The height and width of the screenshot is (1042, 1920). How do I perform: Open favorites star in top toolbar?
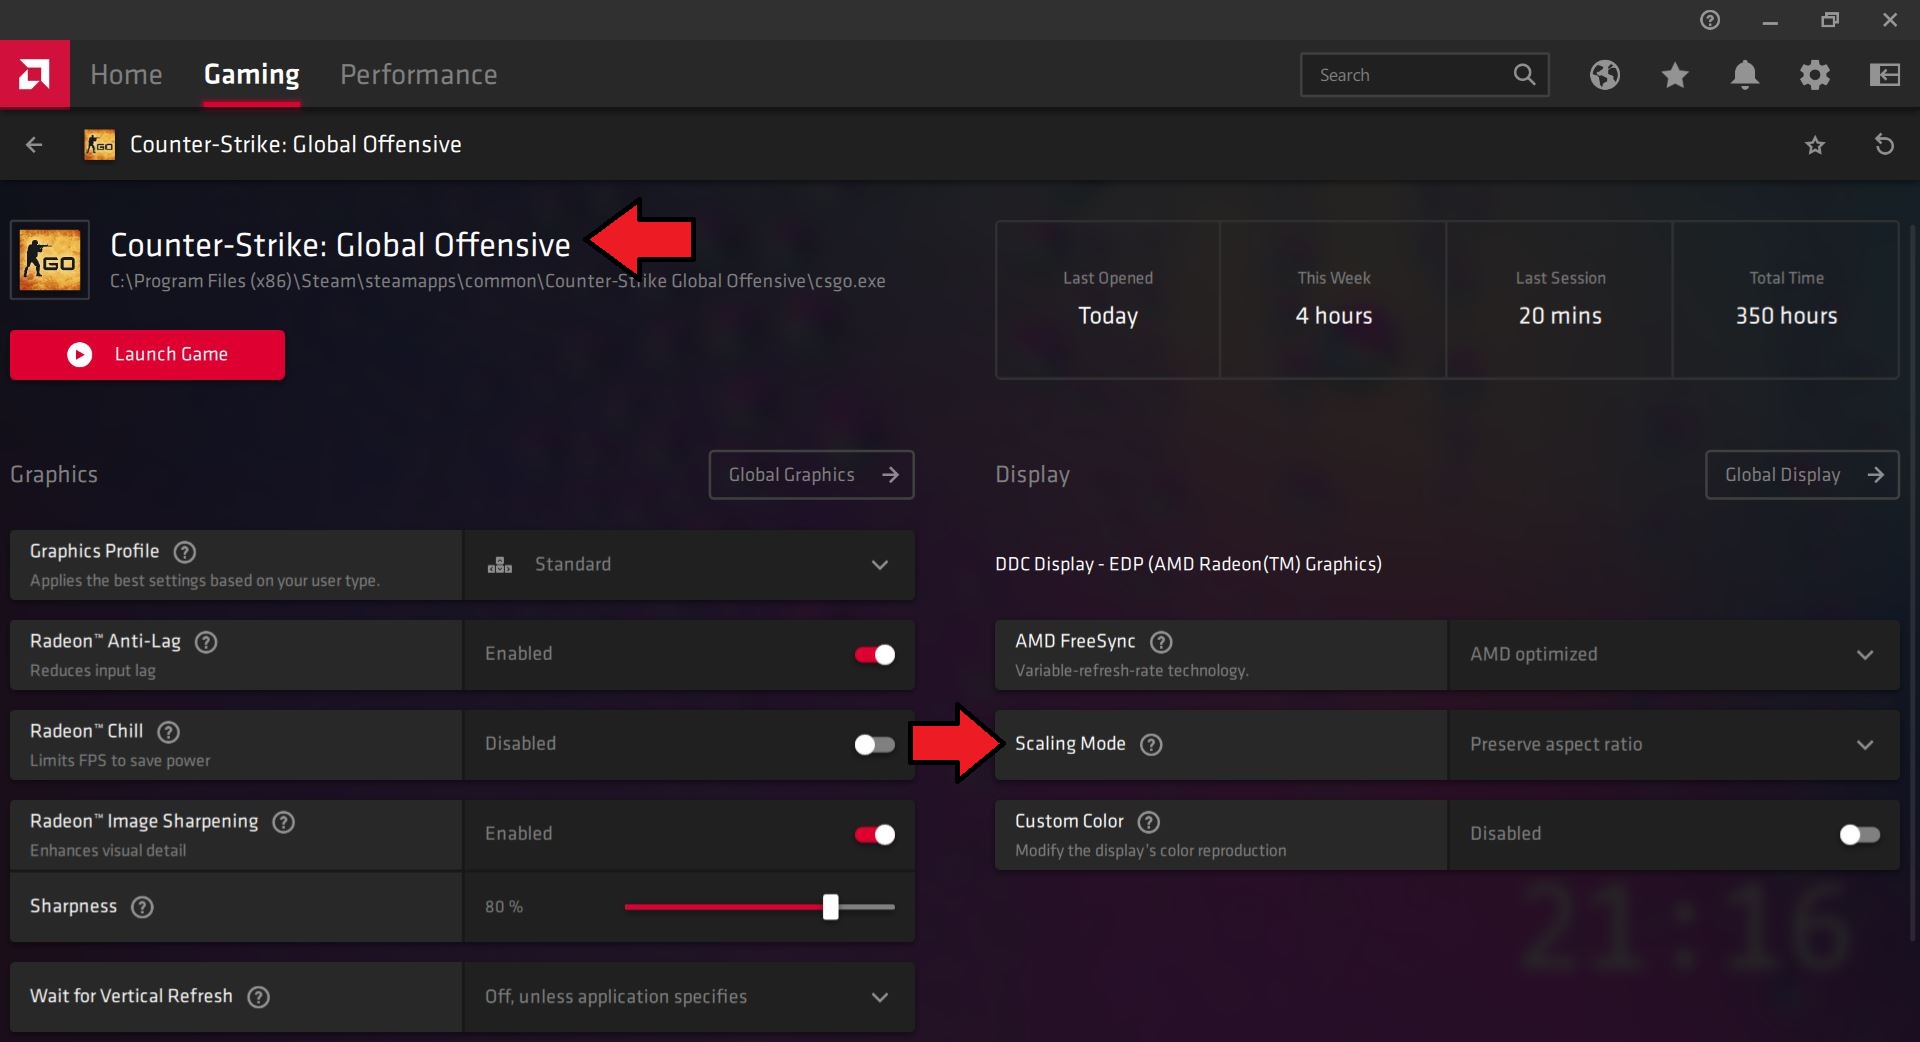(x=1675, y=75)
